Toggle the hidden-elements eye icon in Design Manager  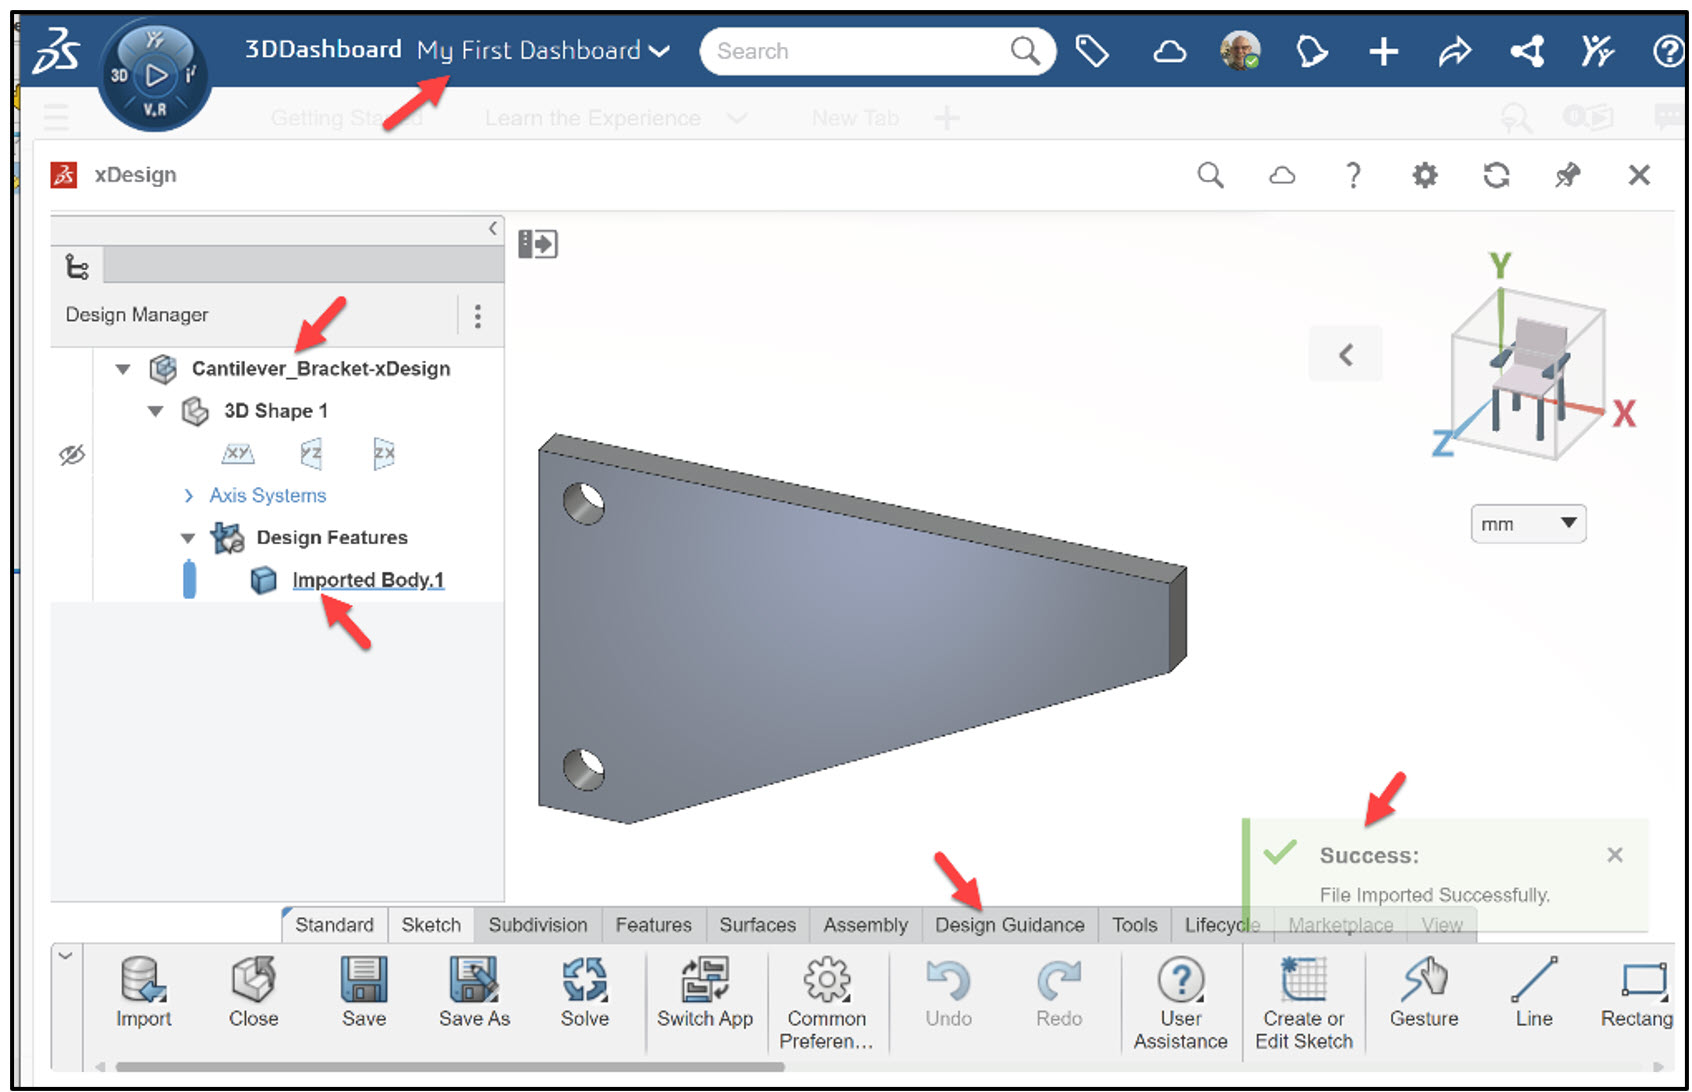pos(69,455)
